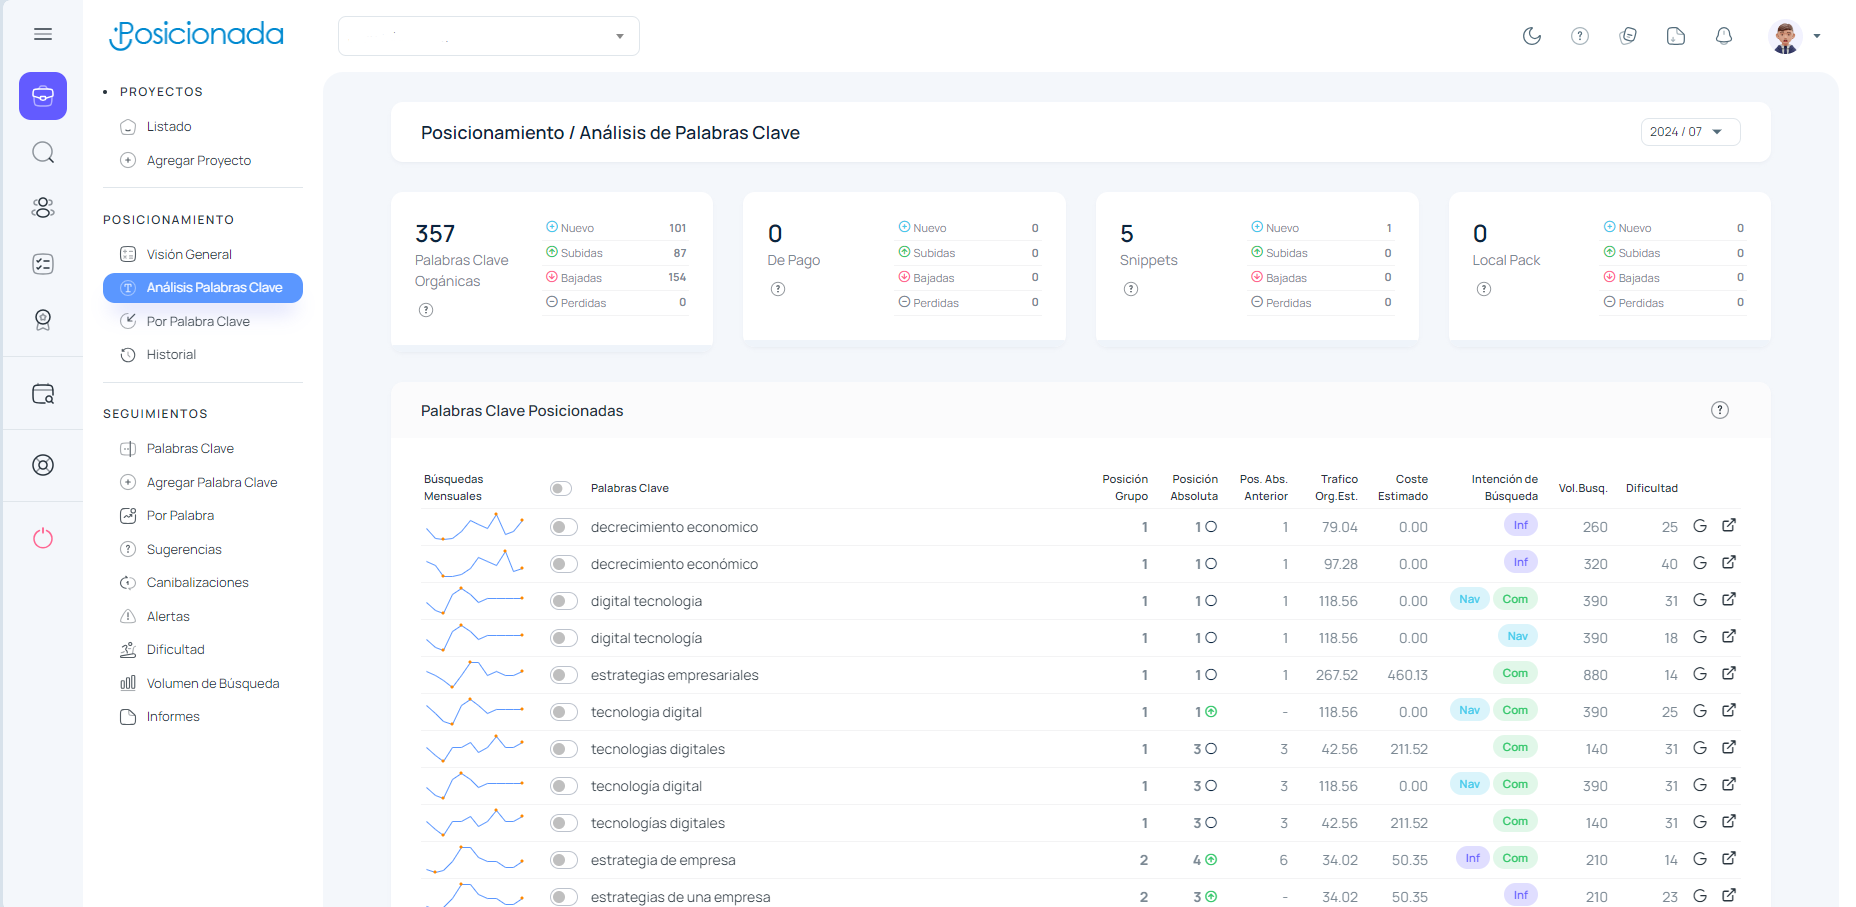The height and width of the screenshot is (907, 1856).
Task: Toggle the header Palabras Clave switch
Action: (561, 488)
